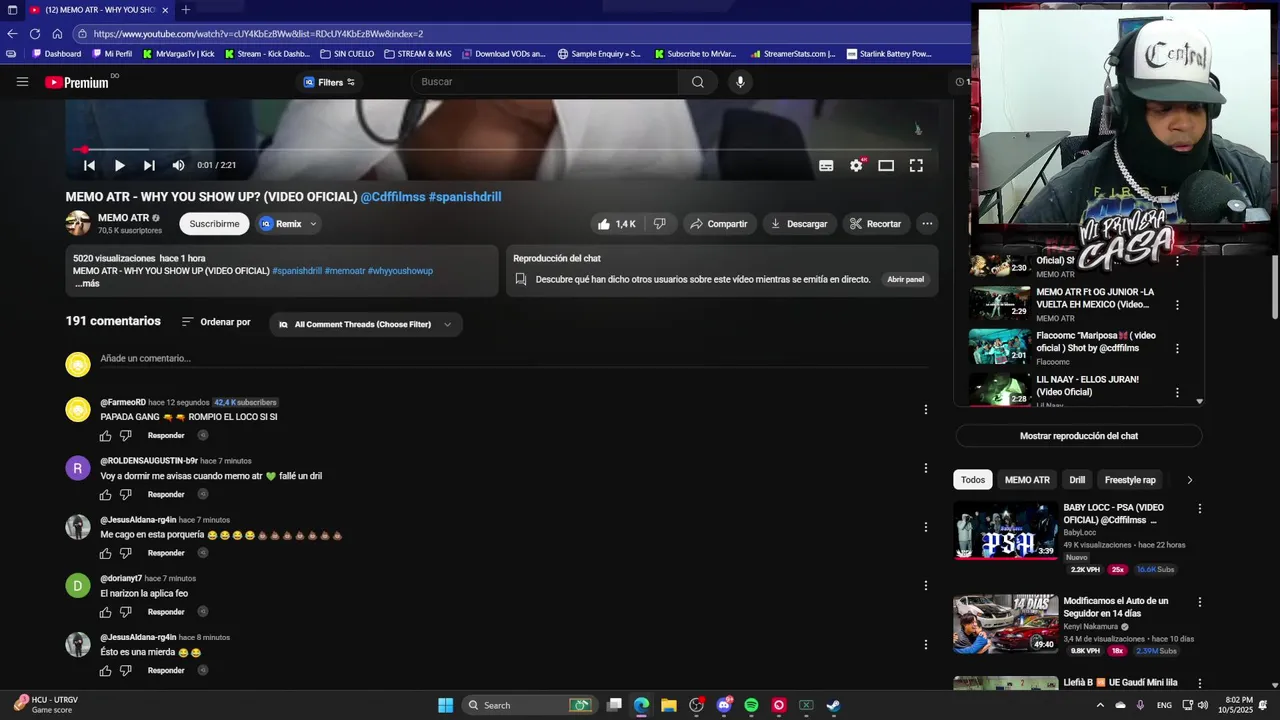Open options for LIL NAAY playlist item
The width and height of the screenshot is (1280, 720).
pos(1177,393)
